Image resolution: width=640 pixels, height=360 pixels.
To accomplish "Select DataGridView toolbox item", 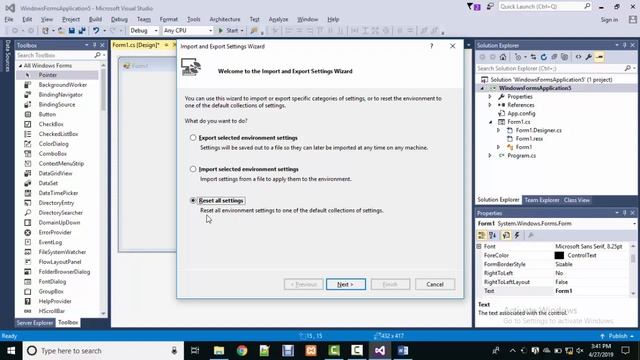I will (57, 173).
